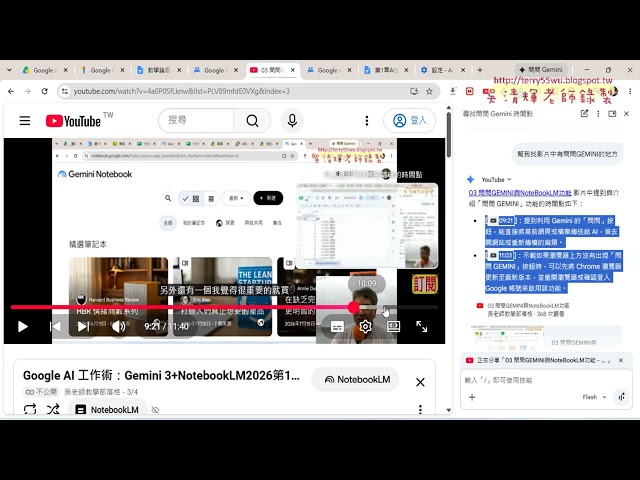Jump to the 09:21 timestamp chip
The image size is (640, 480).
(x=501, y=221)
